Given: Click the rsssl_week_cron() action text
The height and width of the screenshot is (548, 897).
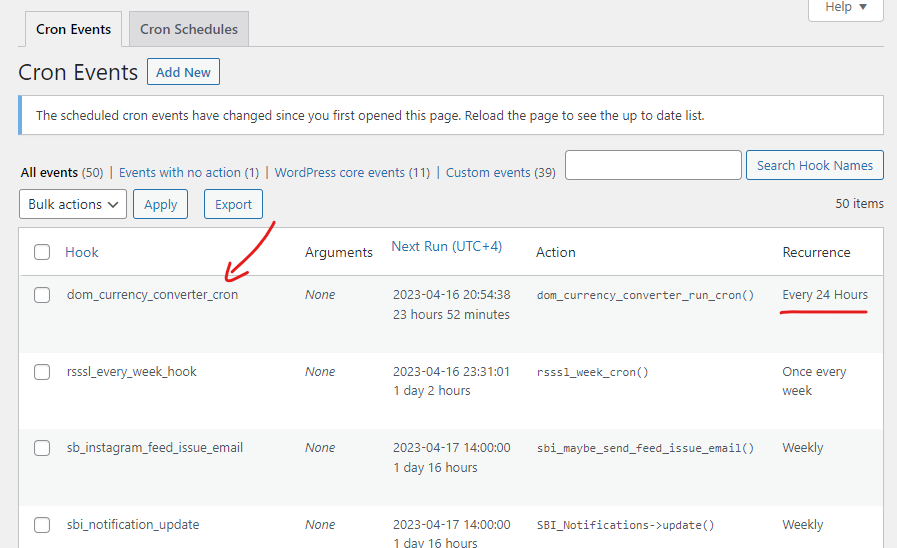Looking at the screenshot, I should click(x=593, y=372).
